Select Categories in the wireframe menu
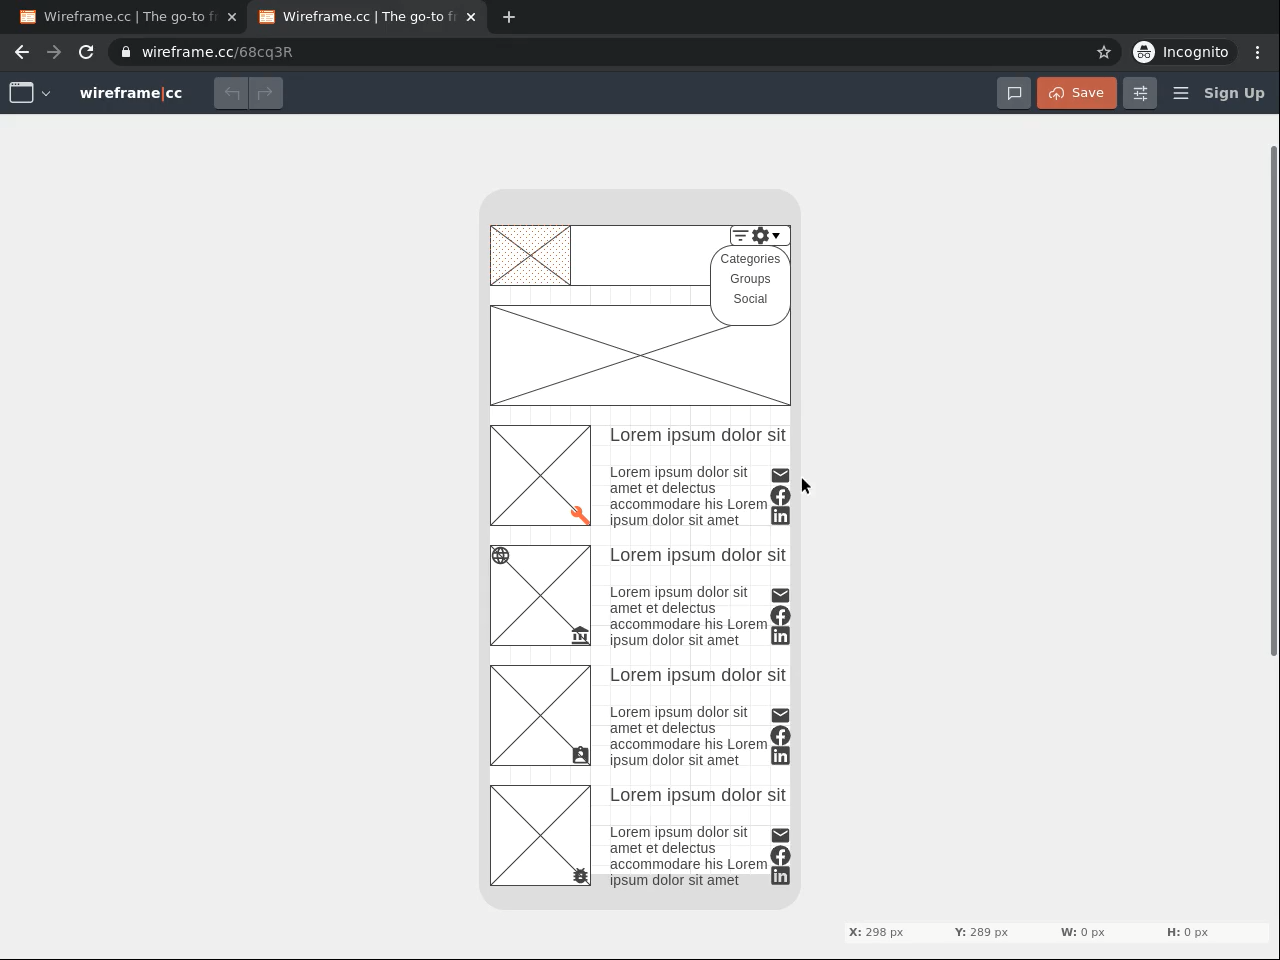The image size is (1280, 960). [x=750, y=259]
